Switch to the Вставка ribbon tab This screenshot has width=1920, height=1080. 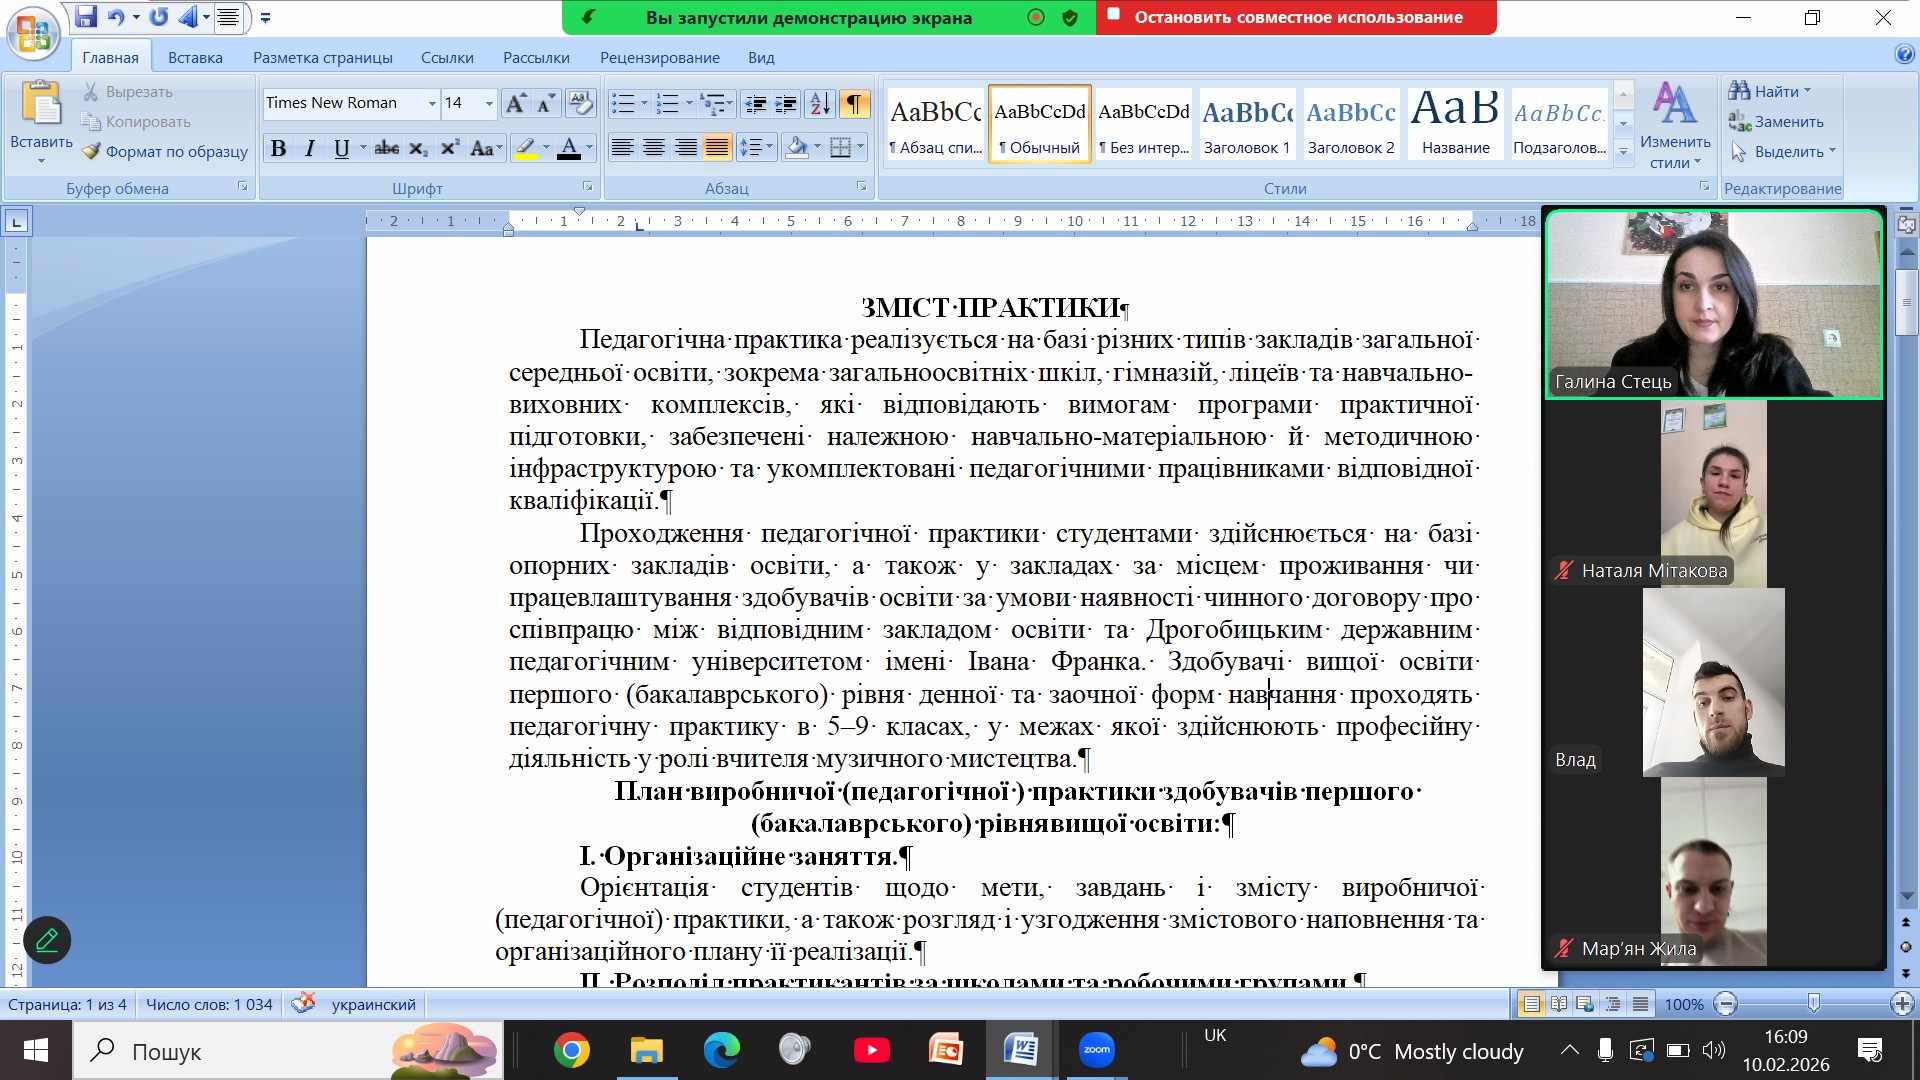[x=195, y=57]
